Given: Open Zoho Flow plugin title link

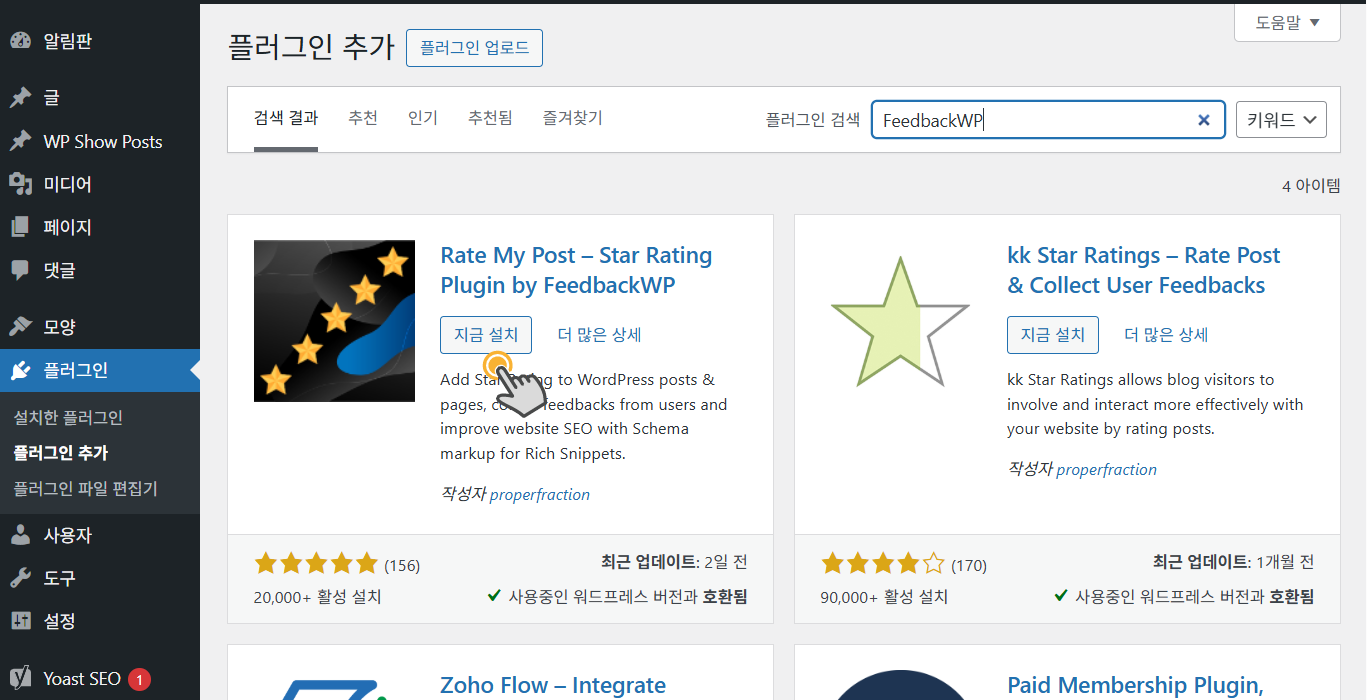Looking at the screenshot, I should 553,685.
